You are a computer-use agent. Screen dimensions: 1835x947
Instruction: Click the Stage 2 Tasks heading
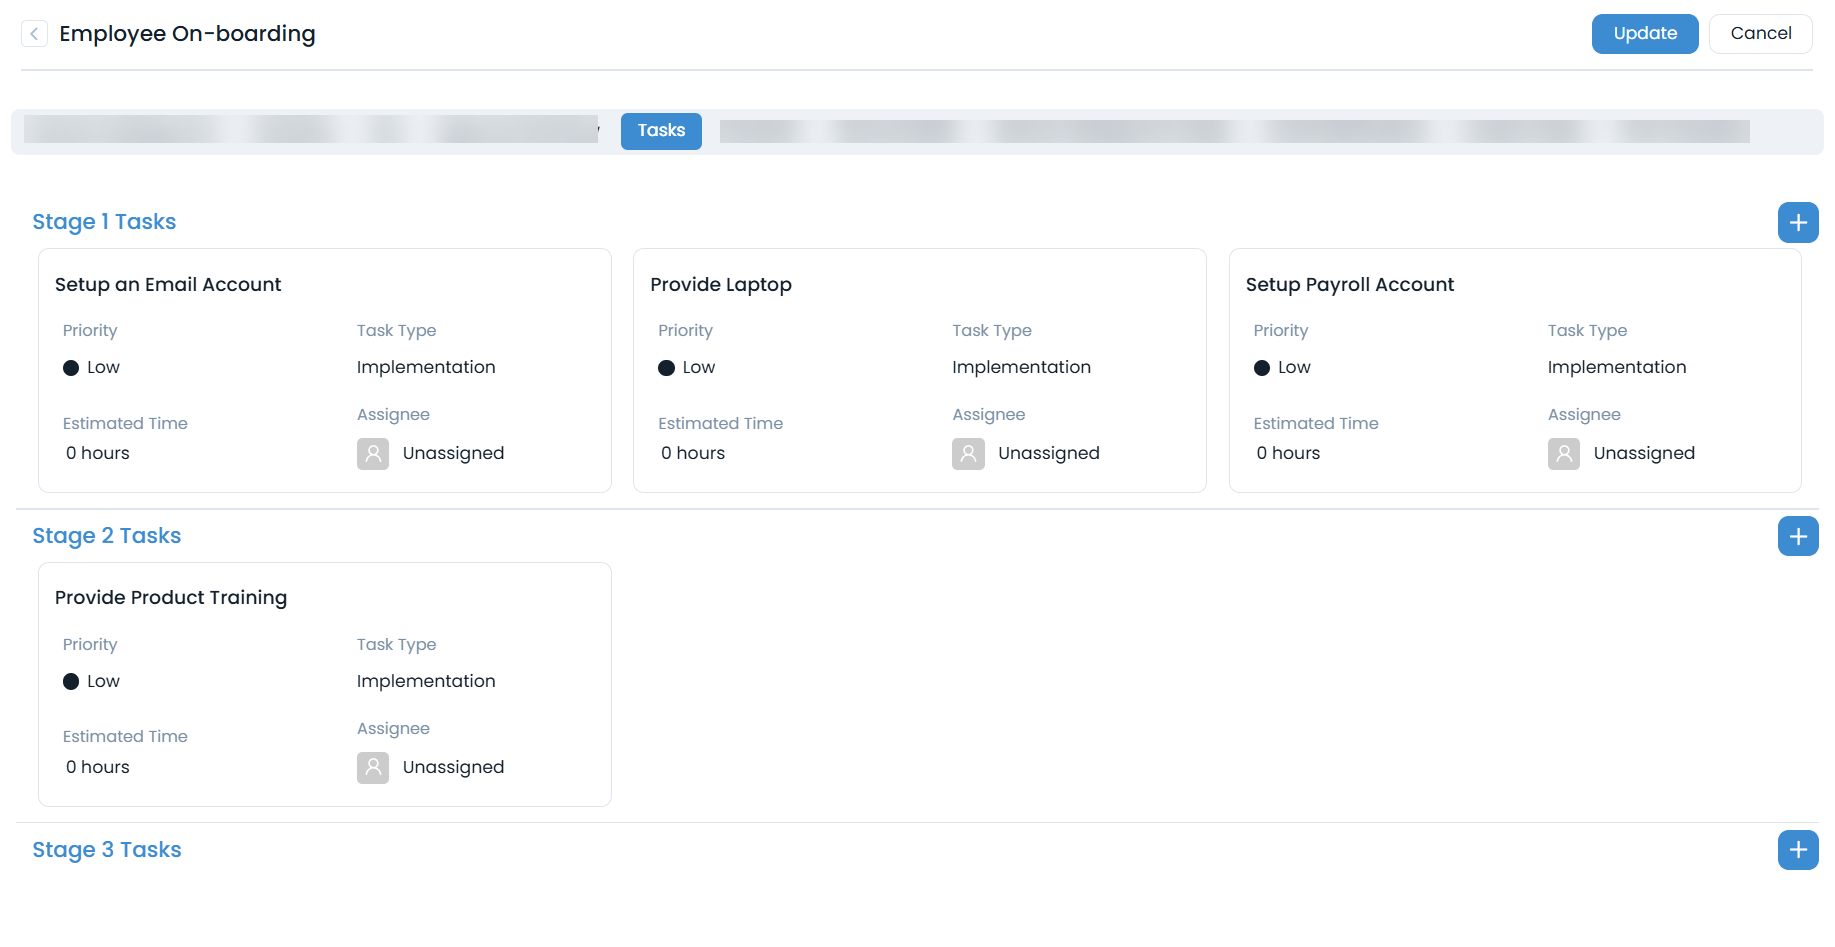pyautogui.click(x=107, y=536)
